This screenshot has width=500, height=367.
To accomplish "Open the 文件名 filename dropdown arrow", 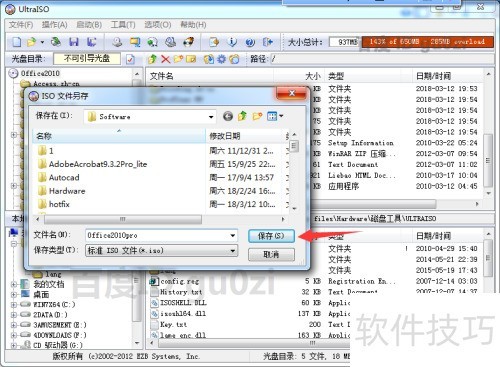I will [233, 236].
